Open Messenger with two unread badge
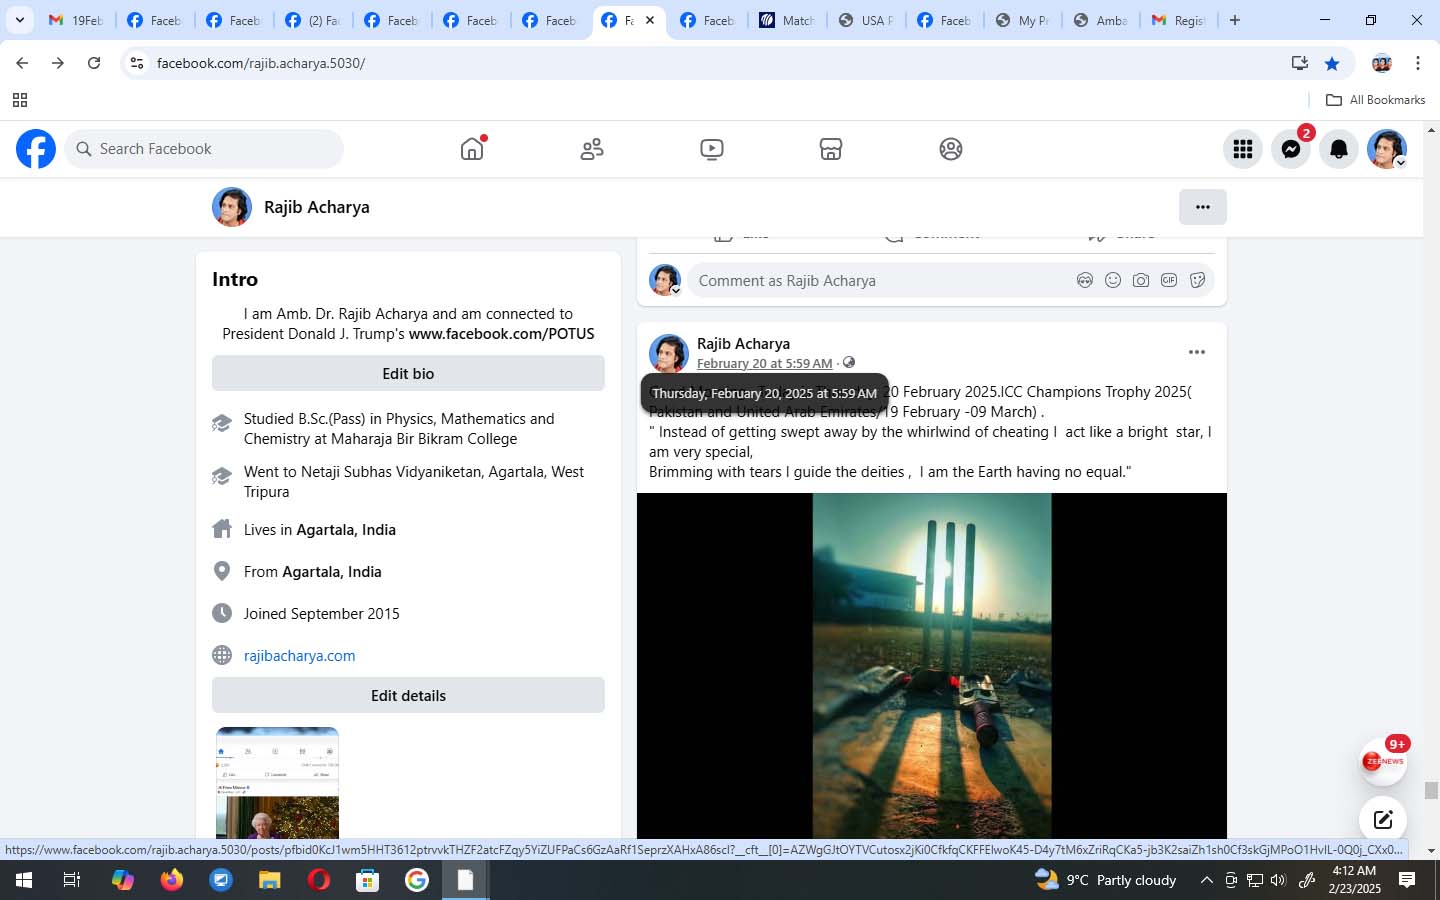This screenshot has height=900, width=1440. pyautogui.click(x=1291, y=149)
